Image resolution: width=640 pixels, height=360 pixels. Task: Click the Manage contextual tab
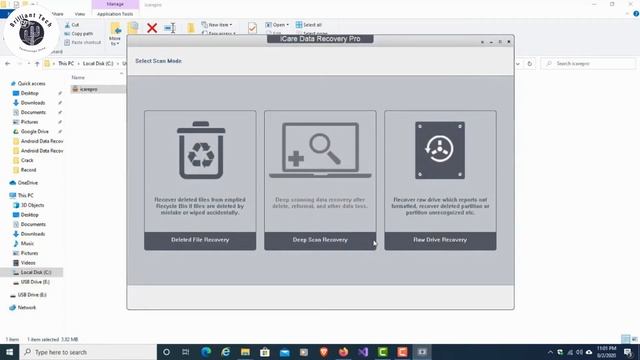tap(115, 4)
